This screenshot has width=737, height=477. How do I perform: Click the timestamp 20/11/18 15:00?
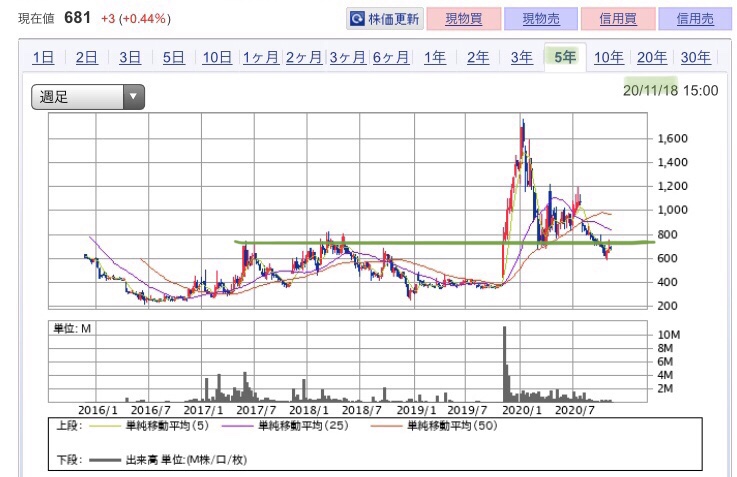671,90
